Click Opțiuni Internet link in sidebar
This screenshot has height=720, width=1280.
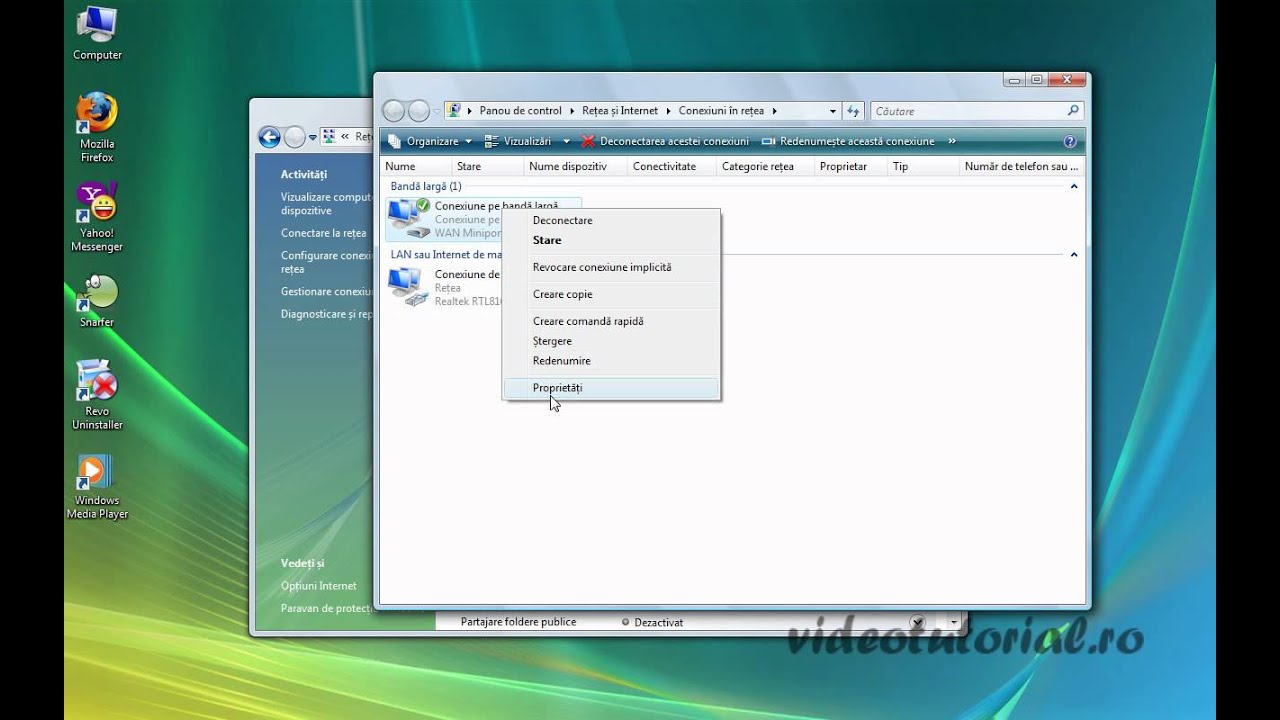(318, 586)
